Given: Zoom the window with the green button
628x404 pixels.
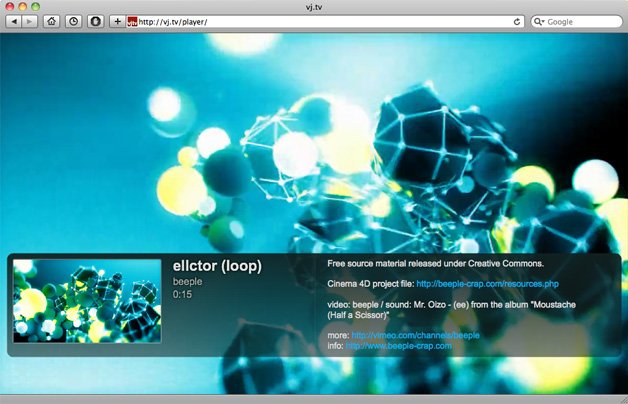Looking at the screenshot, I should pyautogui.click(x=35, y=6).
